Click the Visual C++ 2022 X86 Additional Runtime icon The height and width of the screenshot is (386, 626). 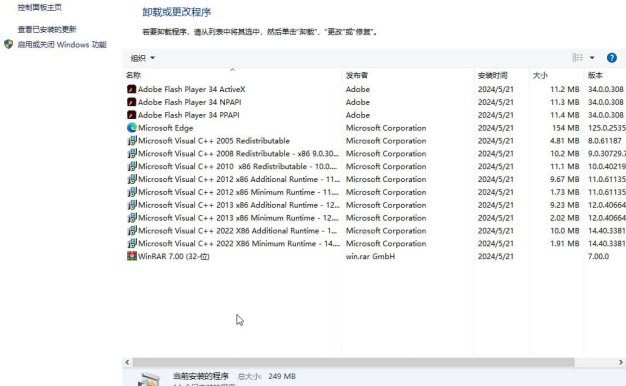[x=132, y=230]
